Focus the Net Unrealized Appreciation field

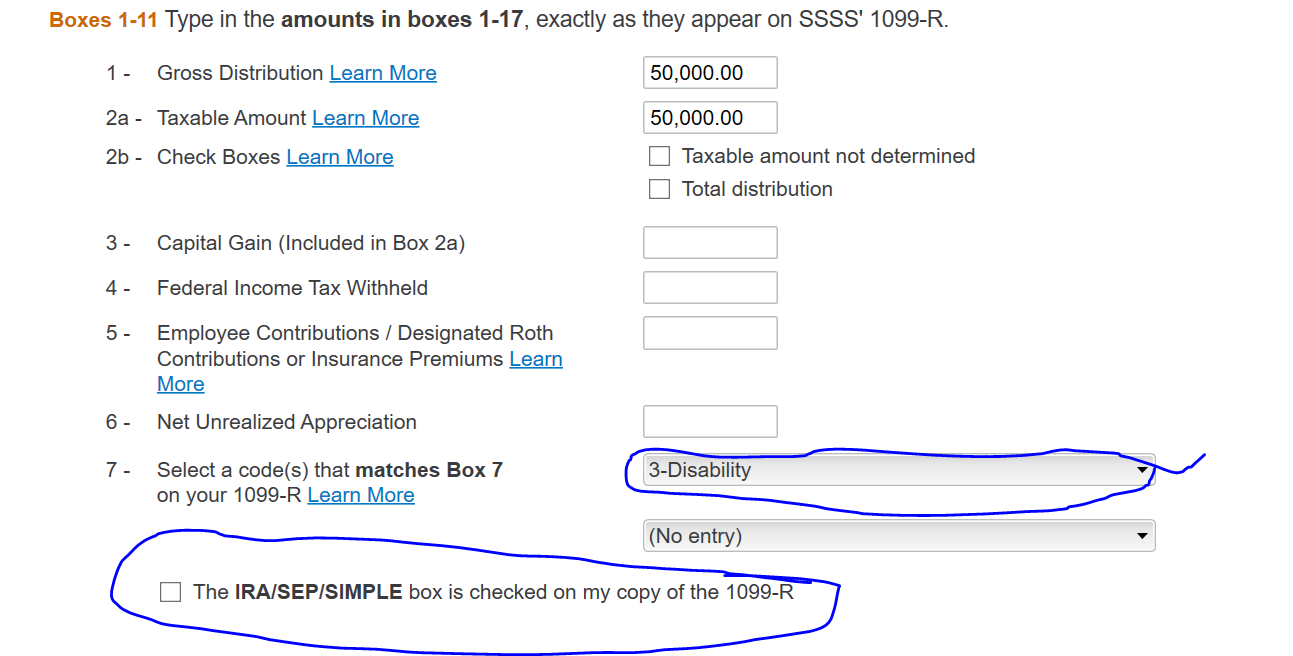tap(710, 422)
